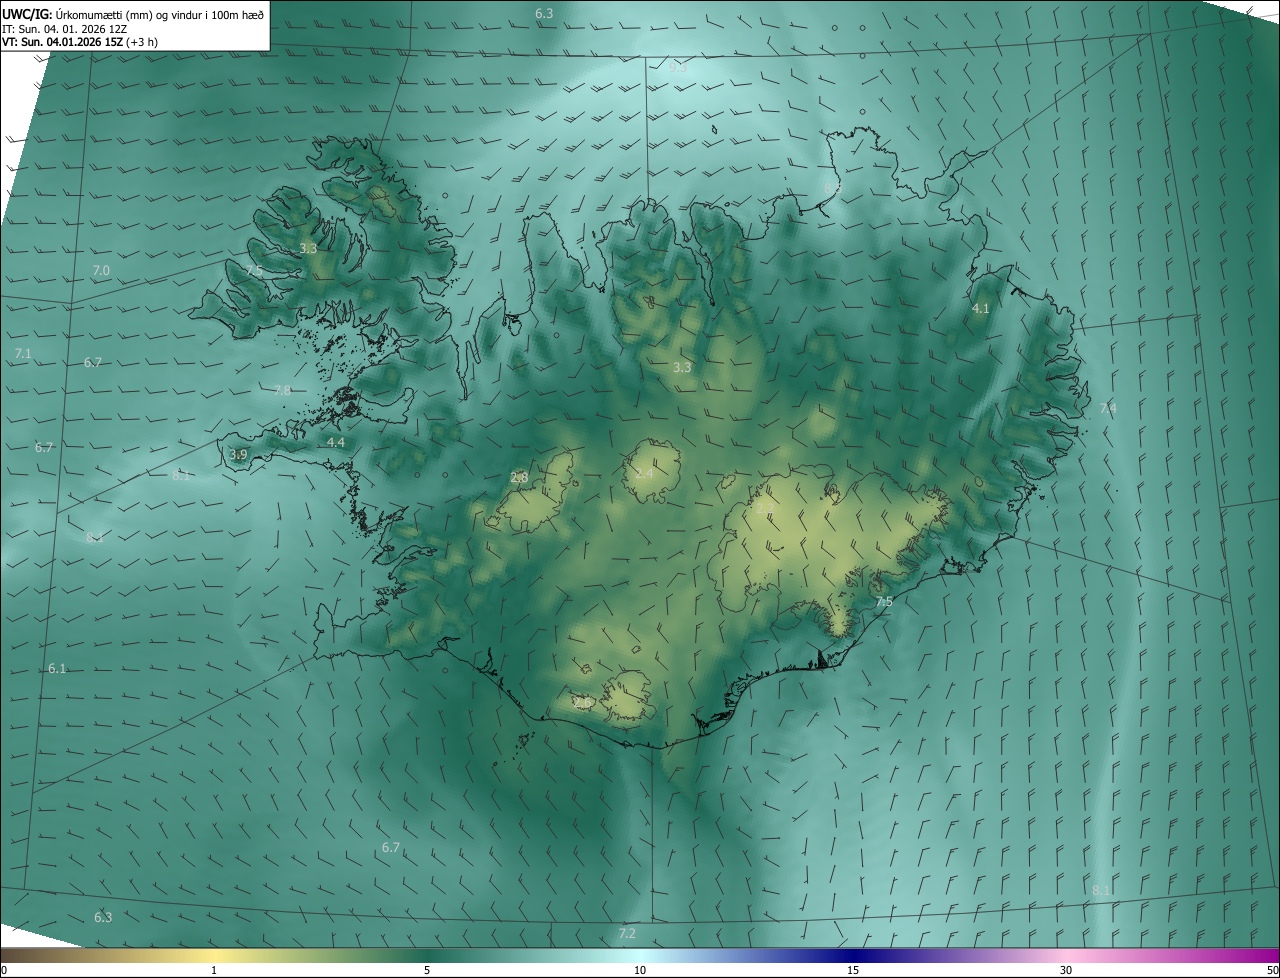
Task: Click the 1 tick on the color scale
Action: tap(214, 971)
